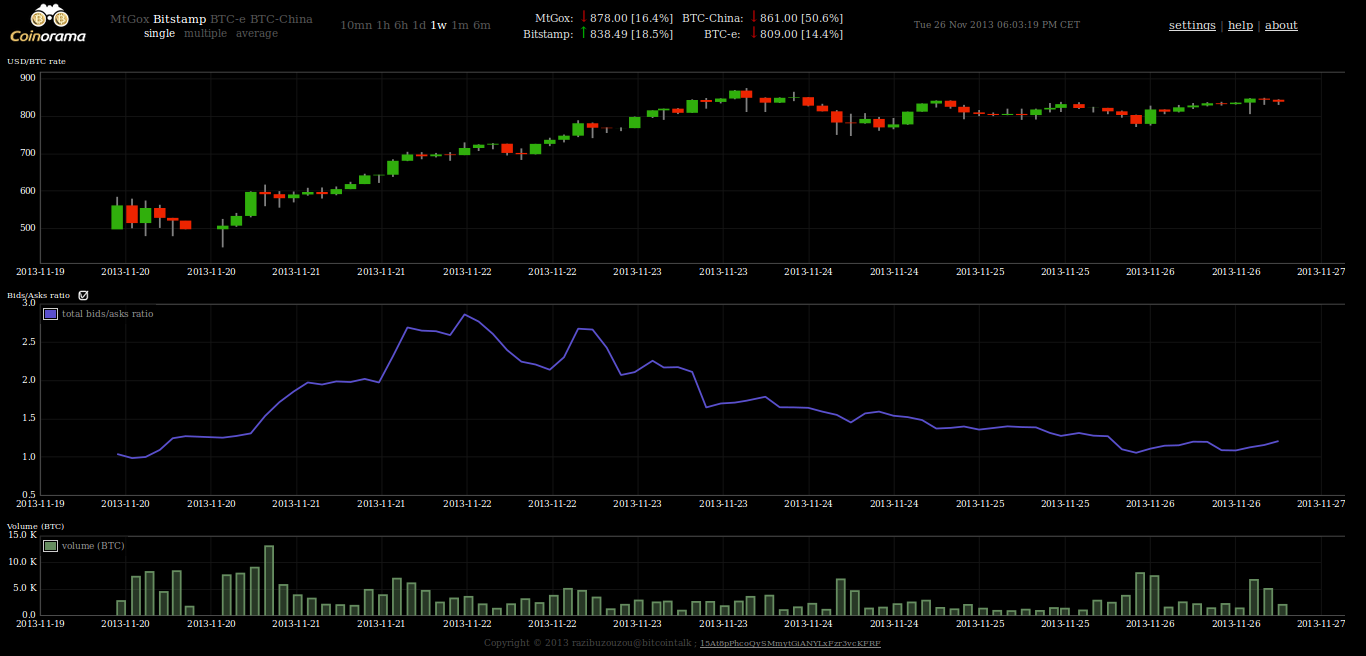Click the 15.0 K volume axis label
Screen dimensions: 1366x656
(22, 535)
